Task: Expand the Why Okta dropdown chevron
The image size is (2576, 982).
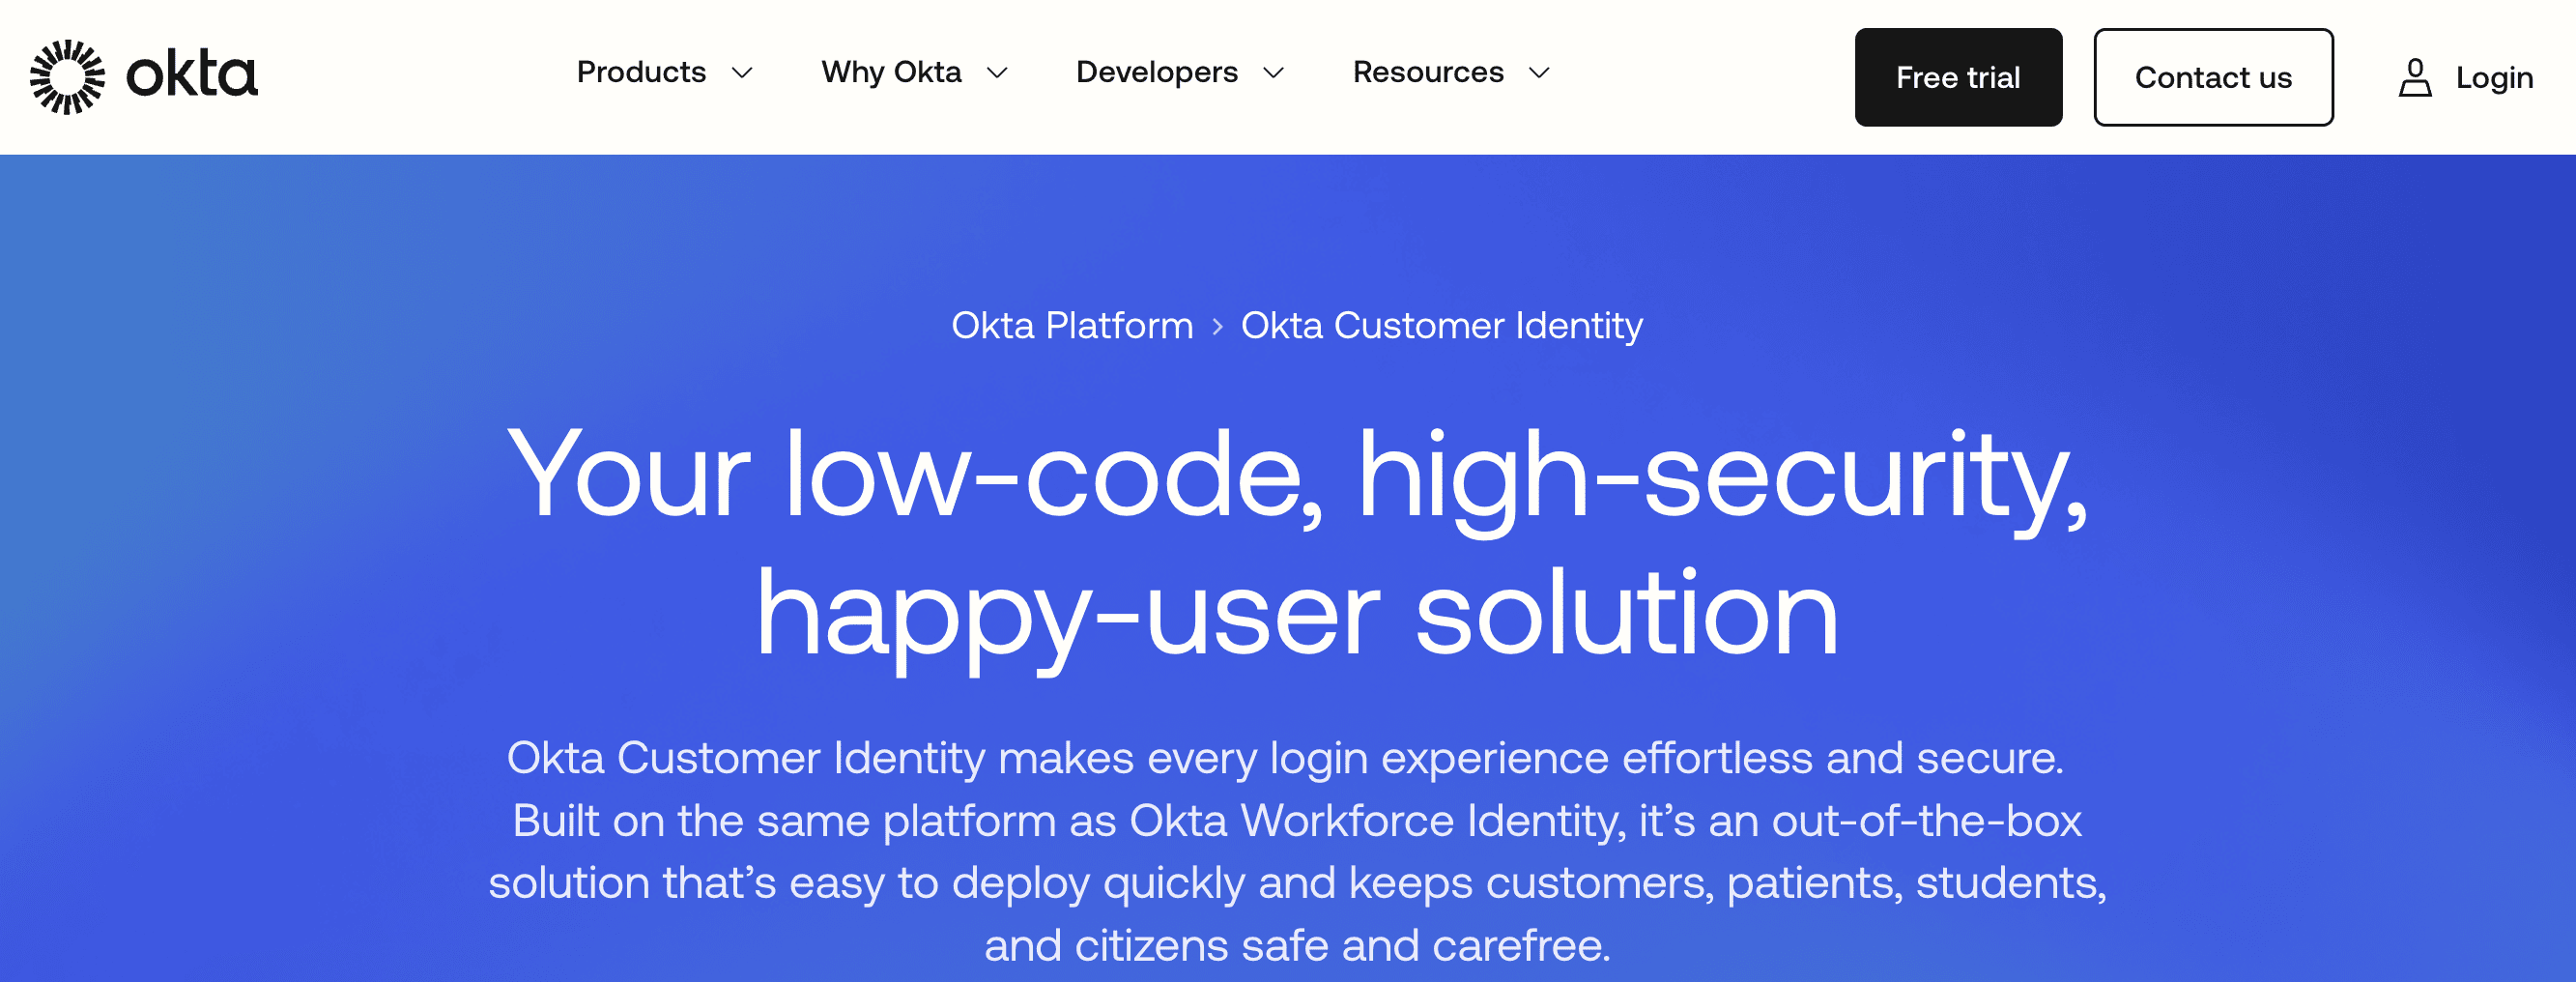Action: pyautogui.click(x=997, y=74)
